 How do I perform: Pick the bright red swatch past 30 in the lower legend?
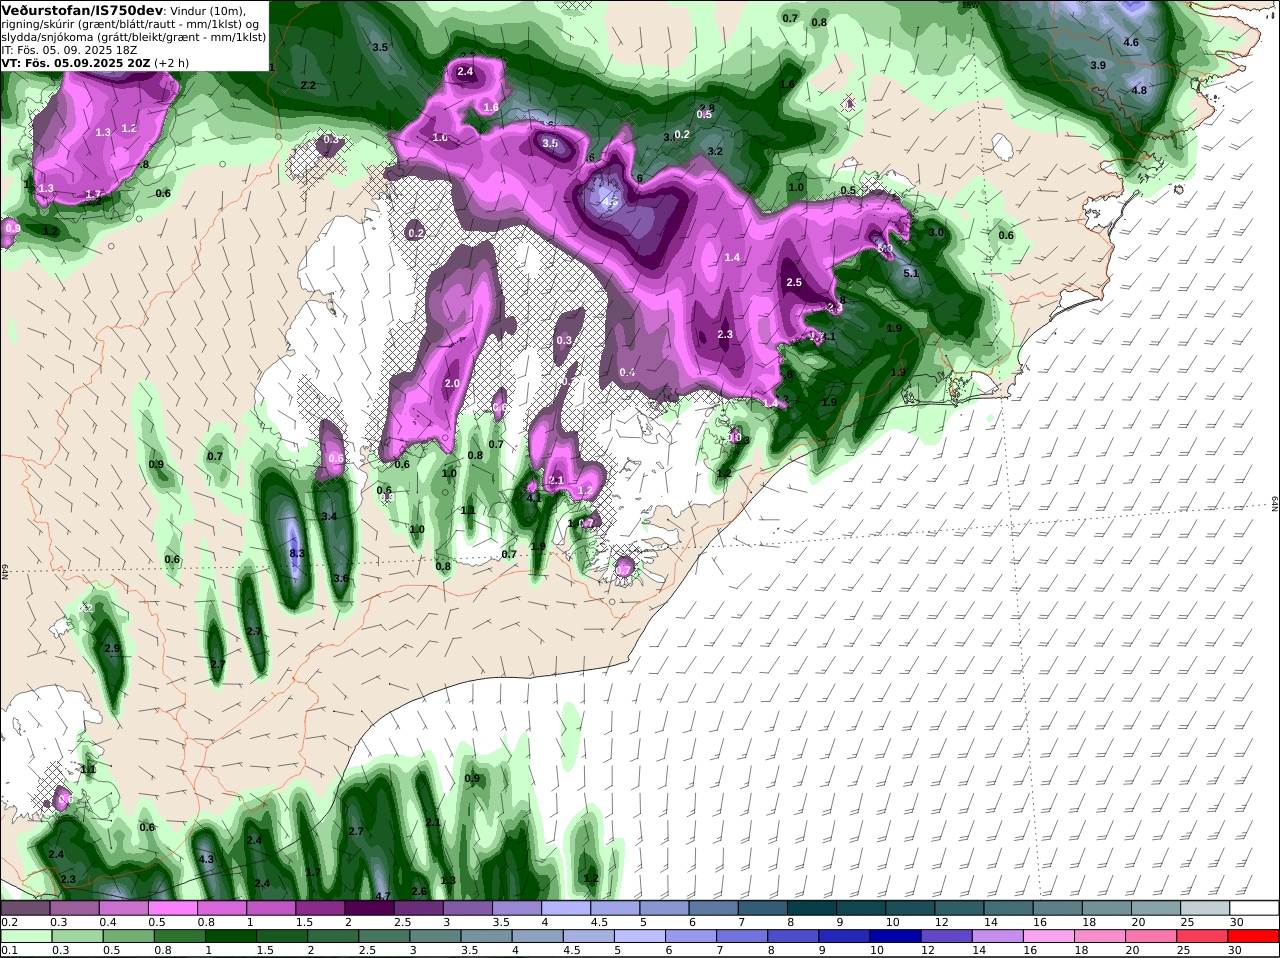pos(1254,936)
